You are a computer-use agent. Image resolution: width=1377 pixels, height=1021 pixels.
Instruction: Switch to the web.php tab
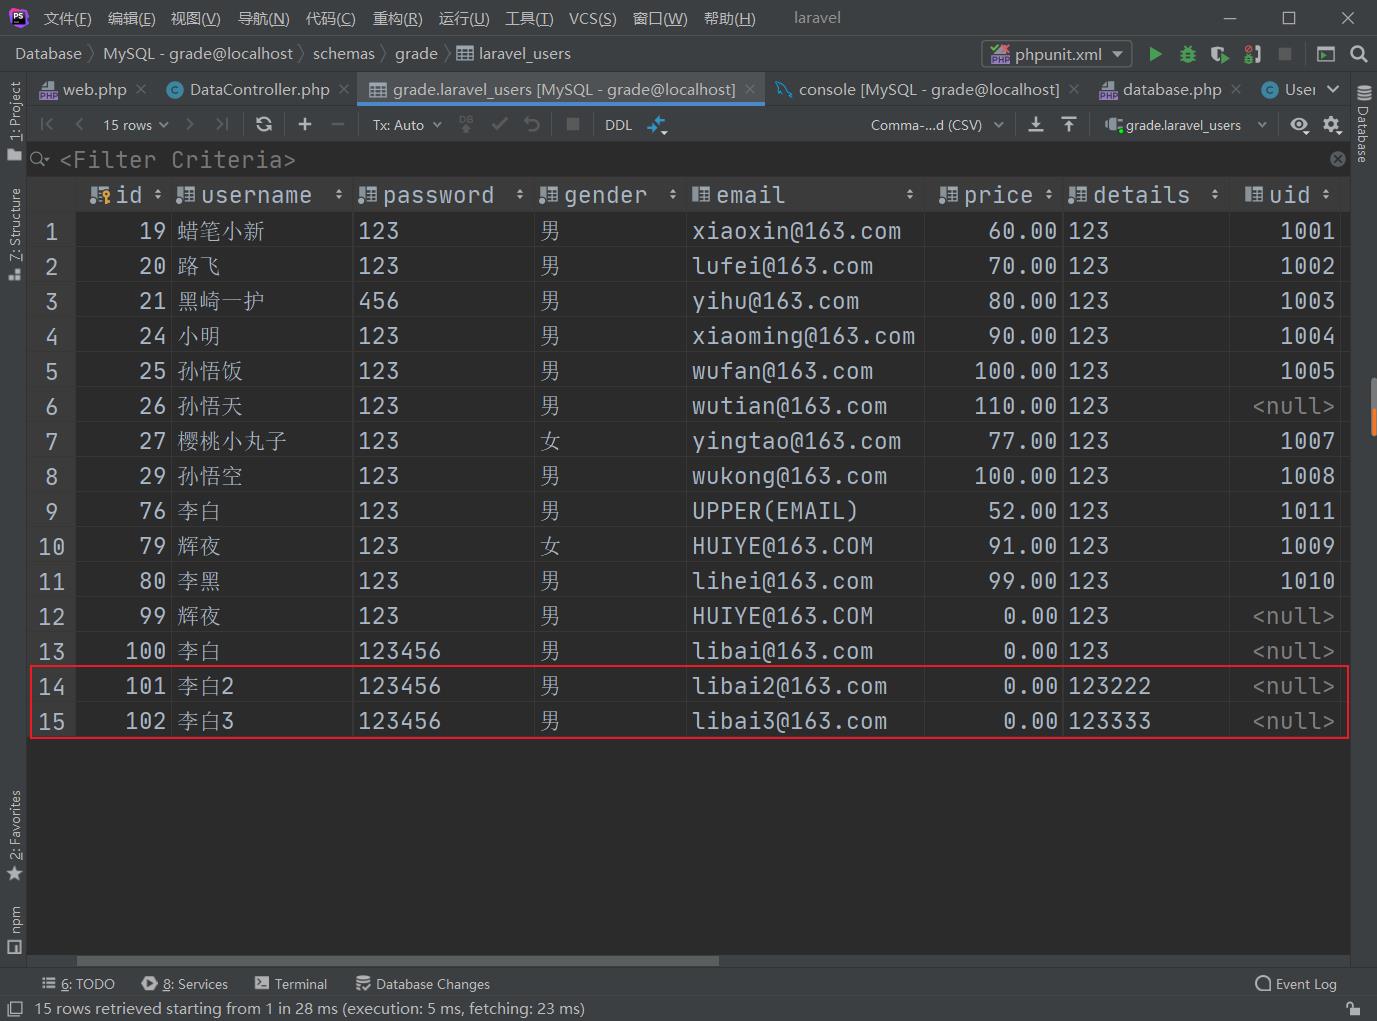tap(94, 89)
